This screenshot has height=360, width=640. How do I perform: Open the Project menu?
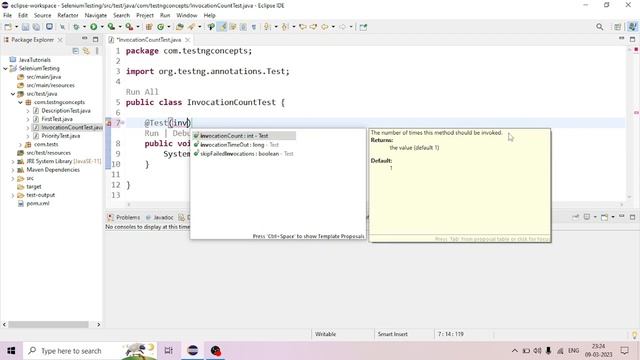[x=145, y=15]
